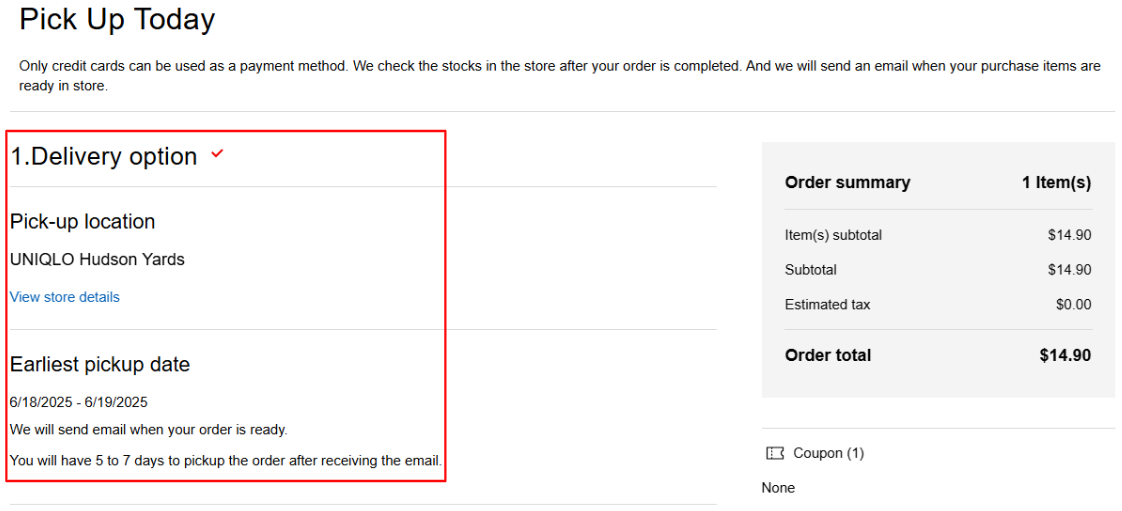Click the UNIQLO Hudson Yards store name
This screenshot has width=1122, height=511.
97,259
